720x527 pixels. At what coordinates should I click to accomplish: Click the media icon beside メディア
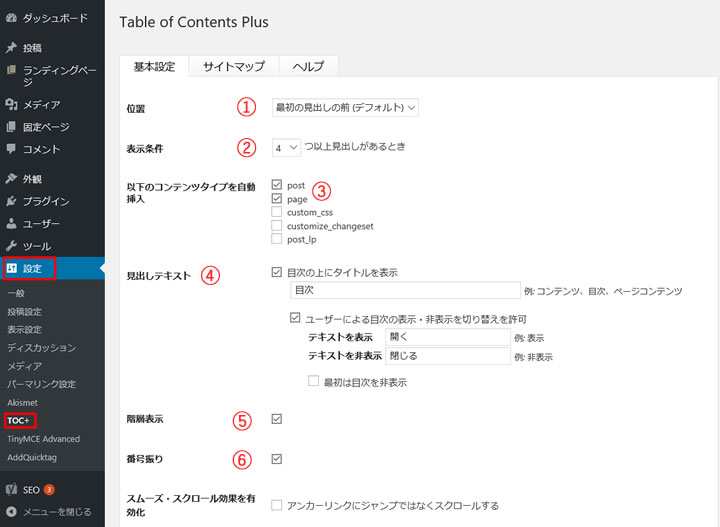pos(11,105)
